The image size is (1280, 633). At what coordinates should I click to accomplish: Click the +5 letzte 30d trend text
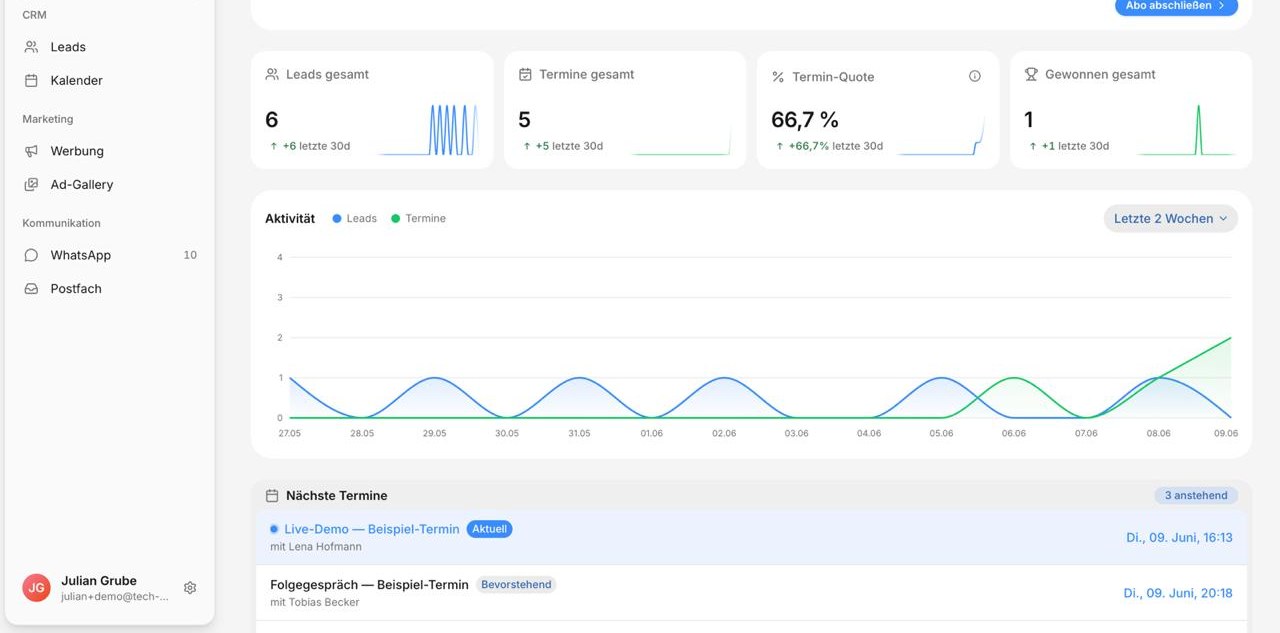(x=563, y=146)
